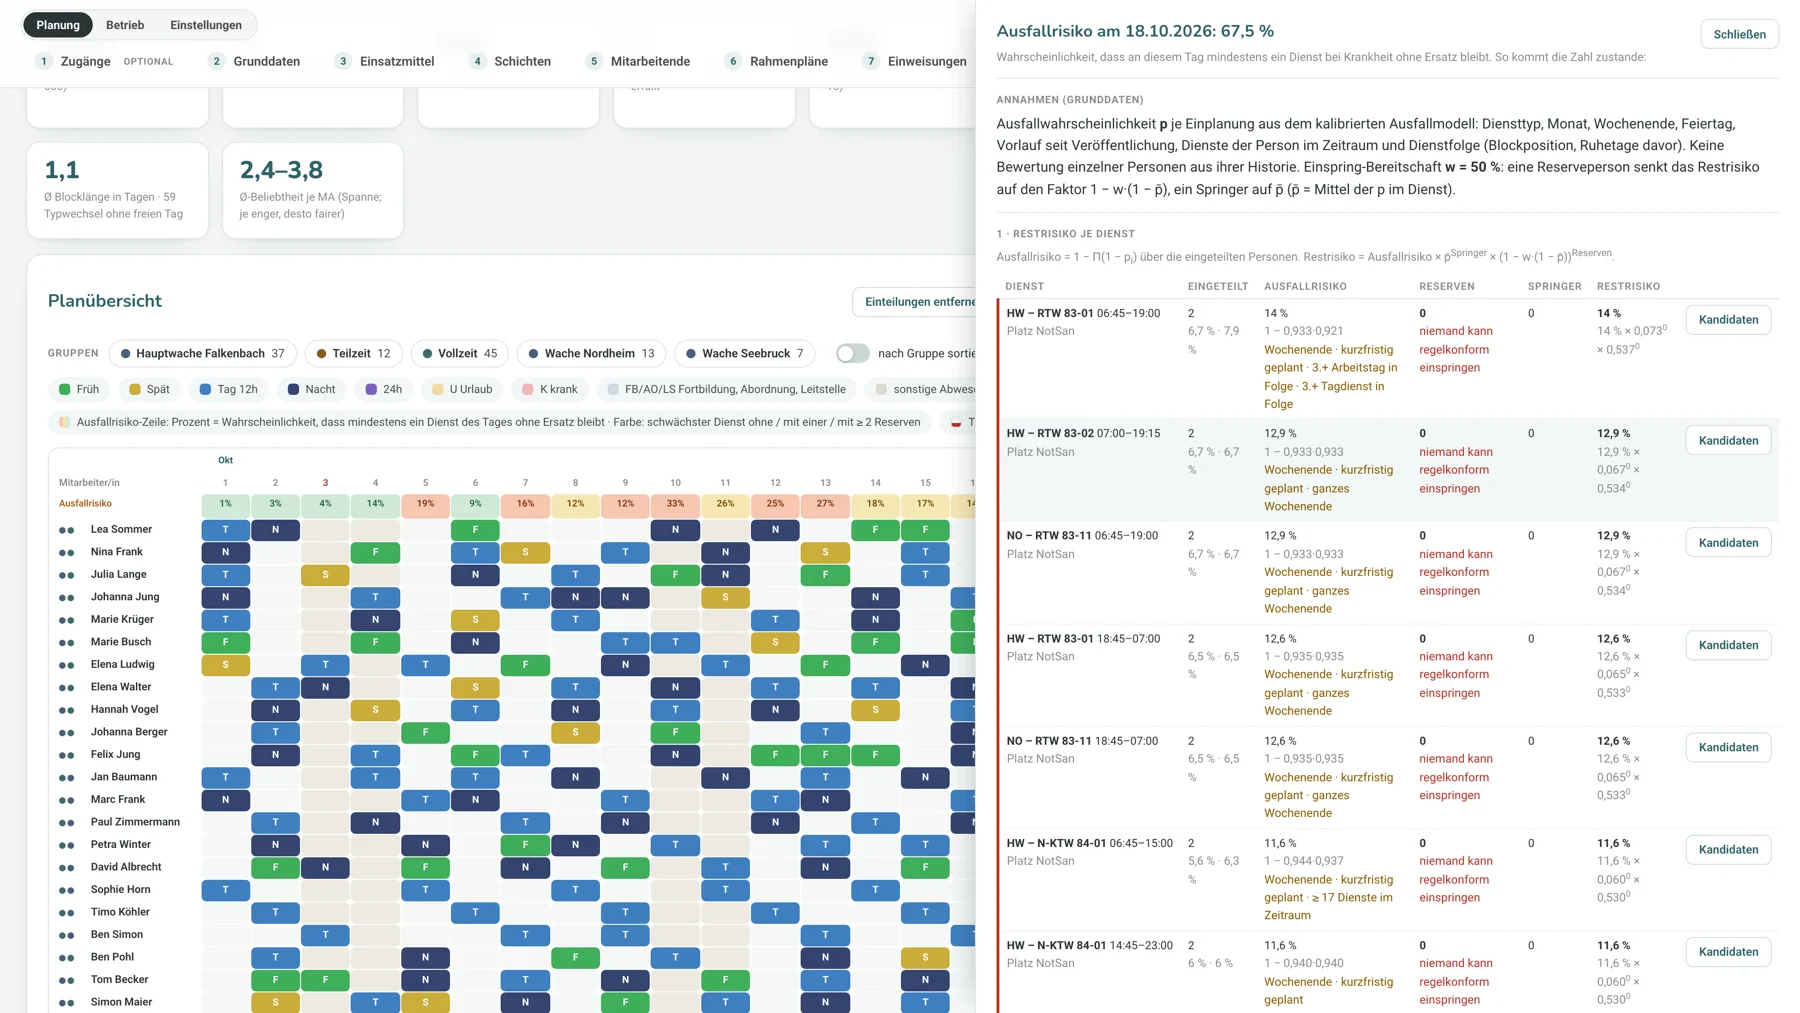This screenshot has width=1800, height=1013.
Task: Click the 27% Ausfallrisiko cell on day 13
Action: coord(825,504)
